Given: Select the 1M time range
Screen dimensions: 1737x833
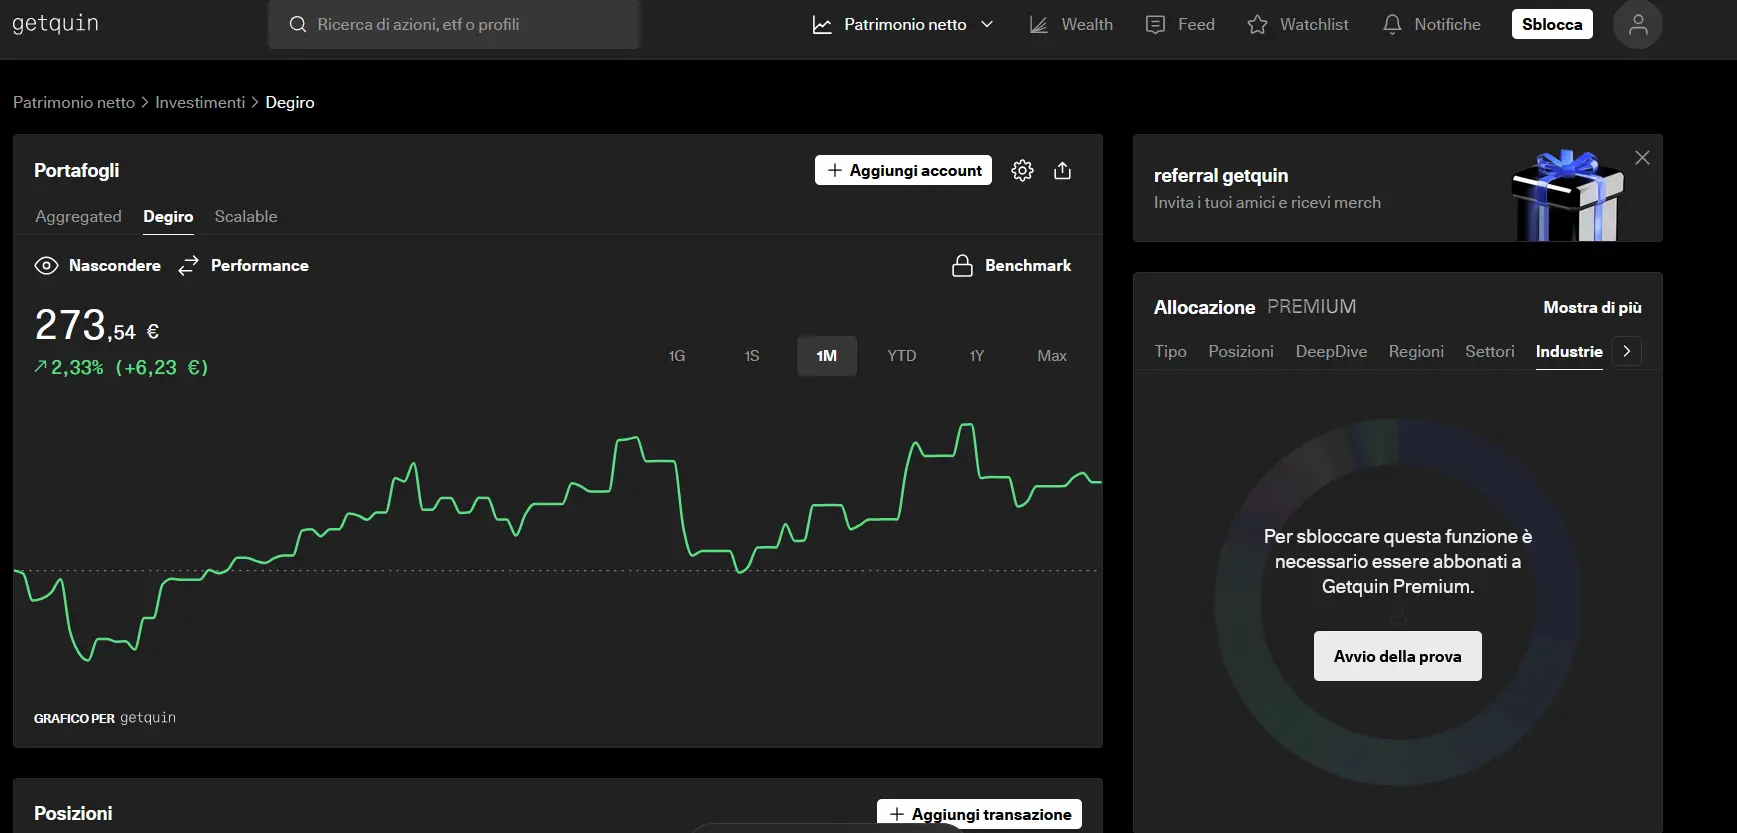Looking at the screenshot, I should pyautogui.click(x=827, y=356).
